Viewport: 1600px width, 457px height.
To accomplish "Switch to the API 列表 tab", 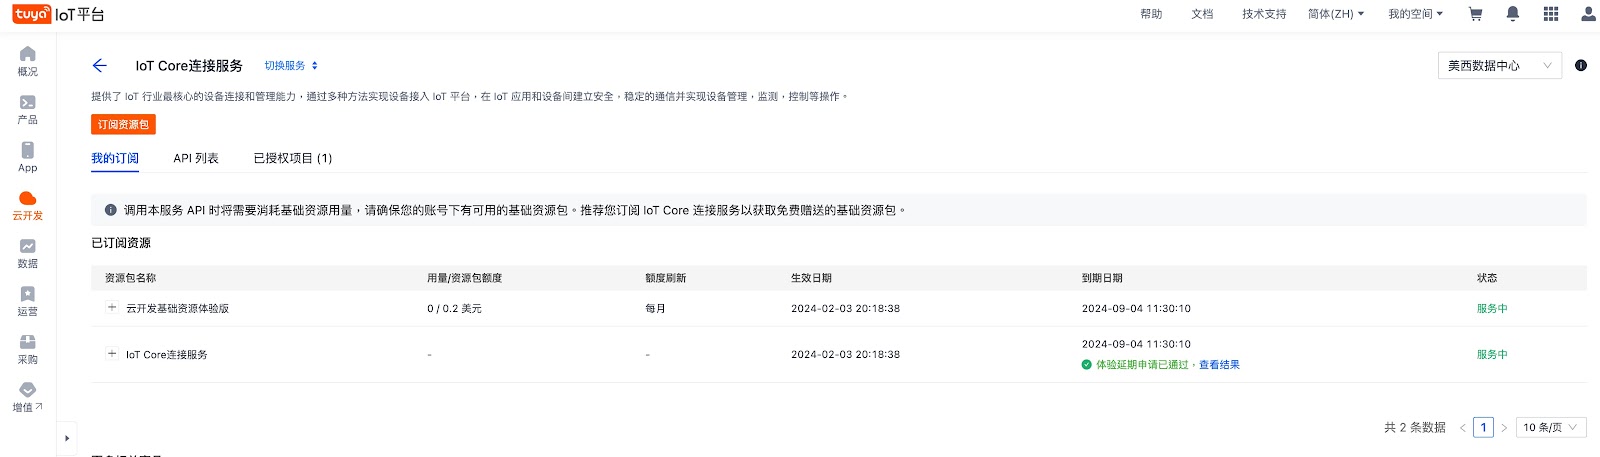I will tap(196, 158).
